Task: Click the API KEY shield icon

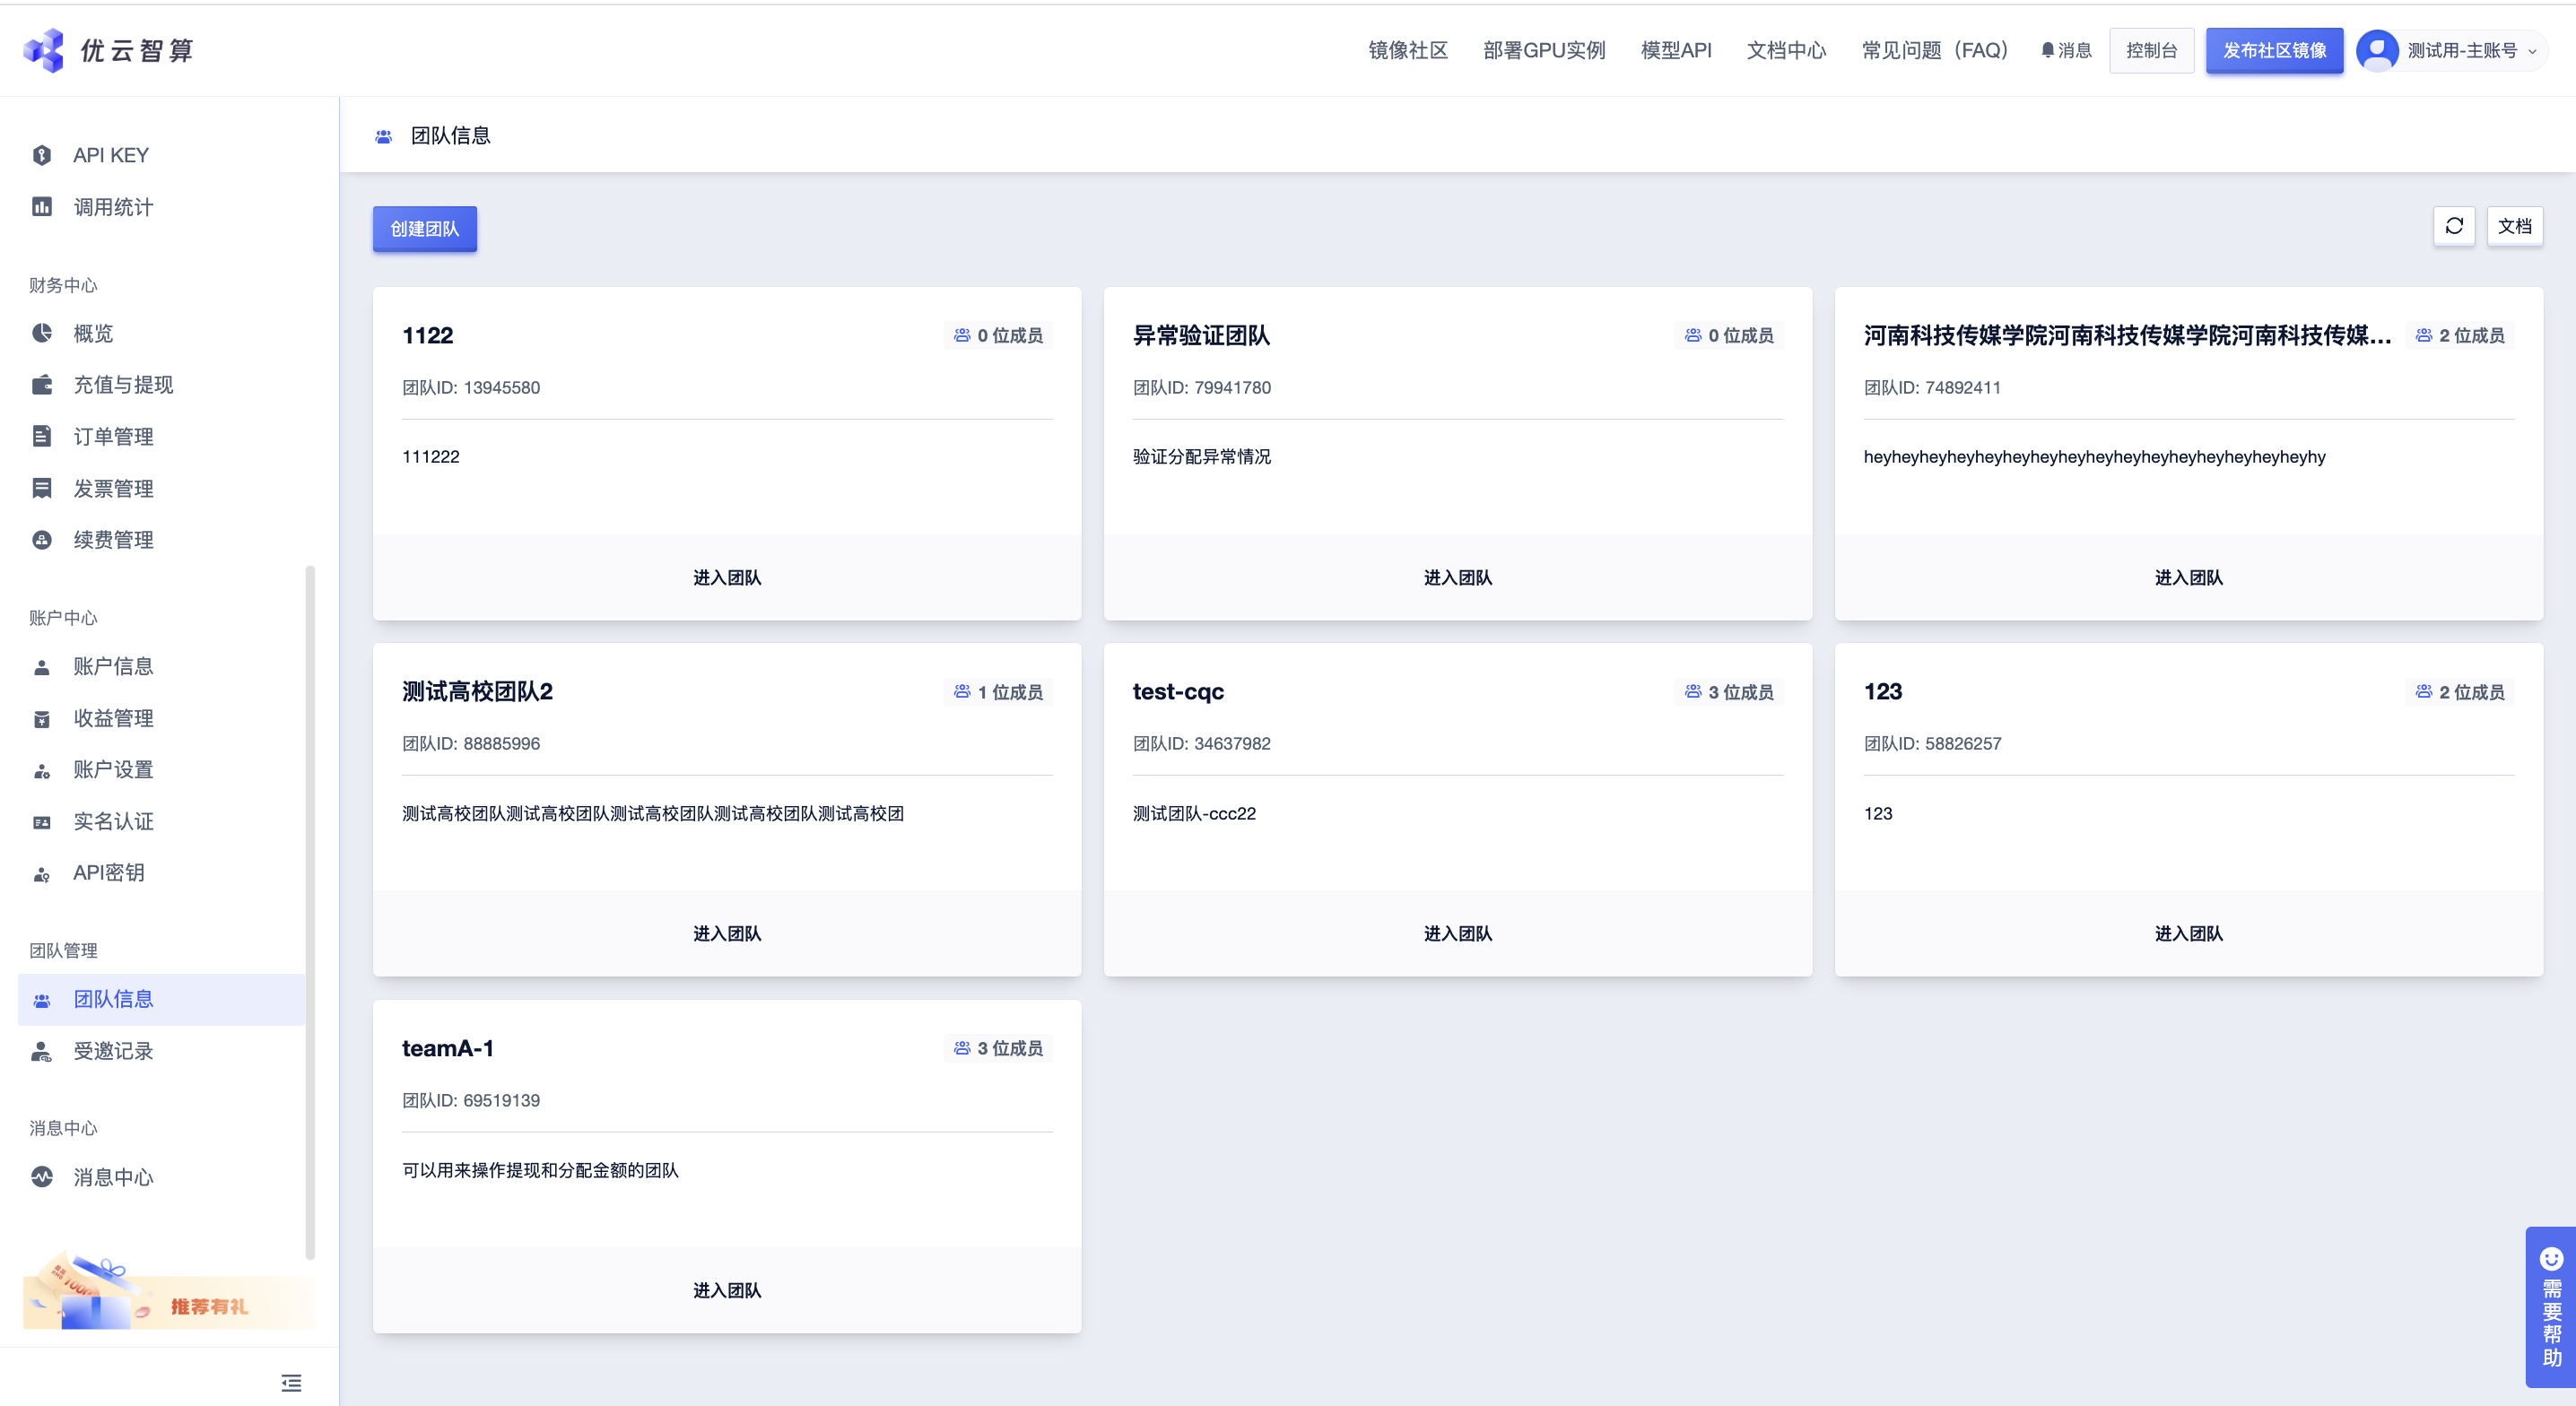Action: [42, 155]
